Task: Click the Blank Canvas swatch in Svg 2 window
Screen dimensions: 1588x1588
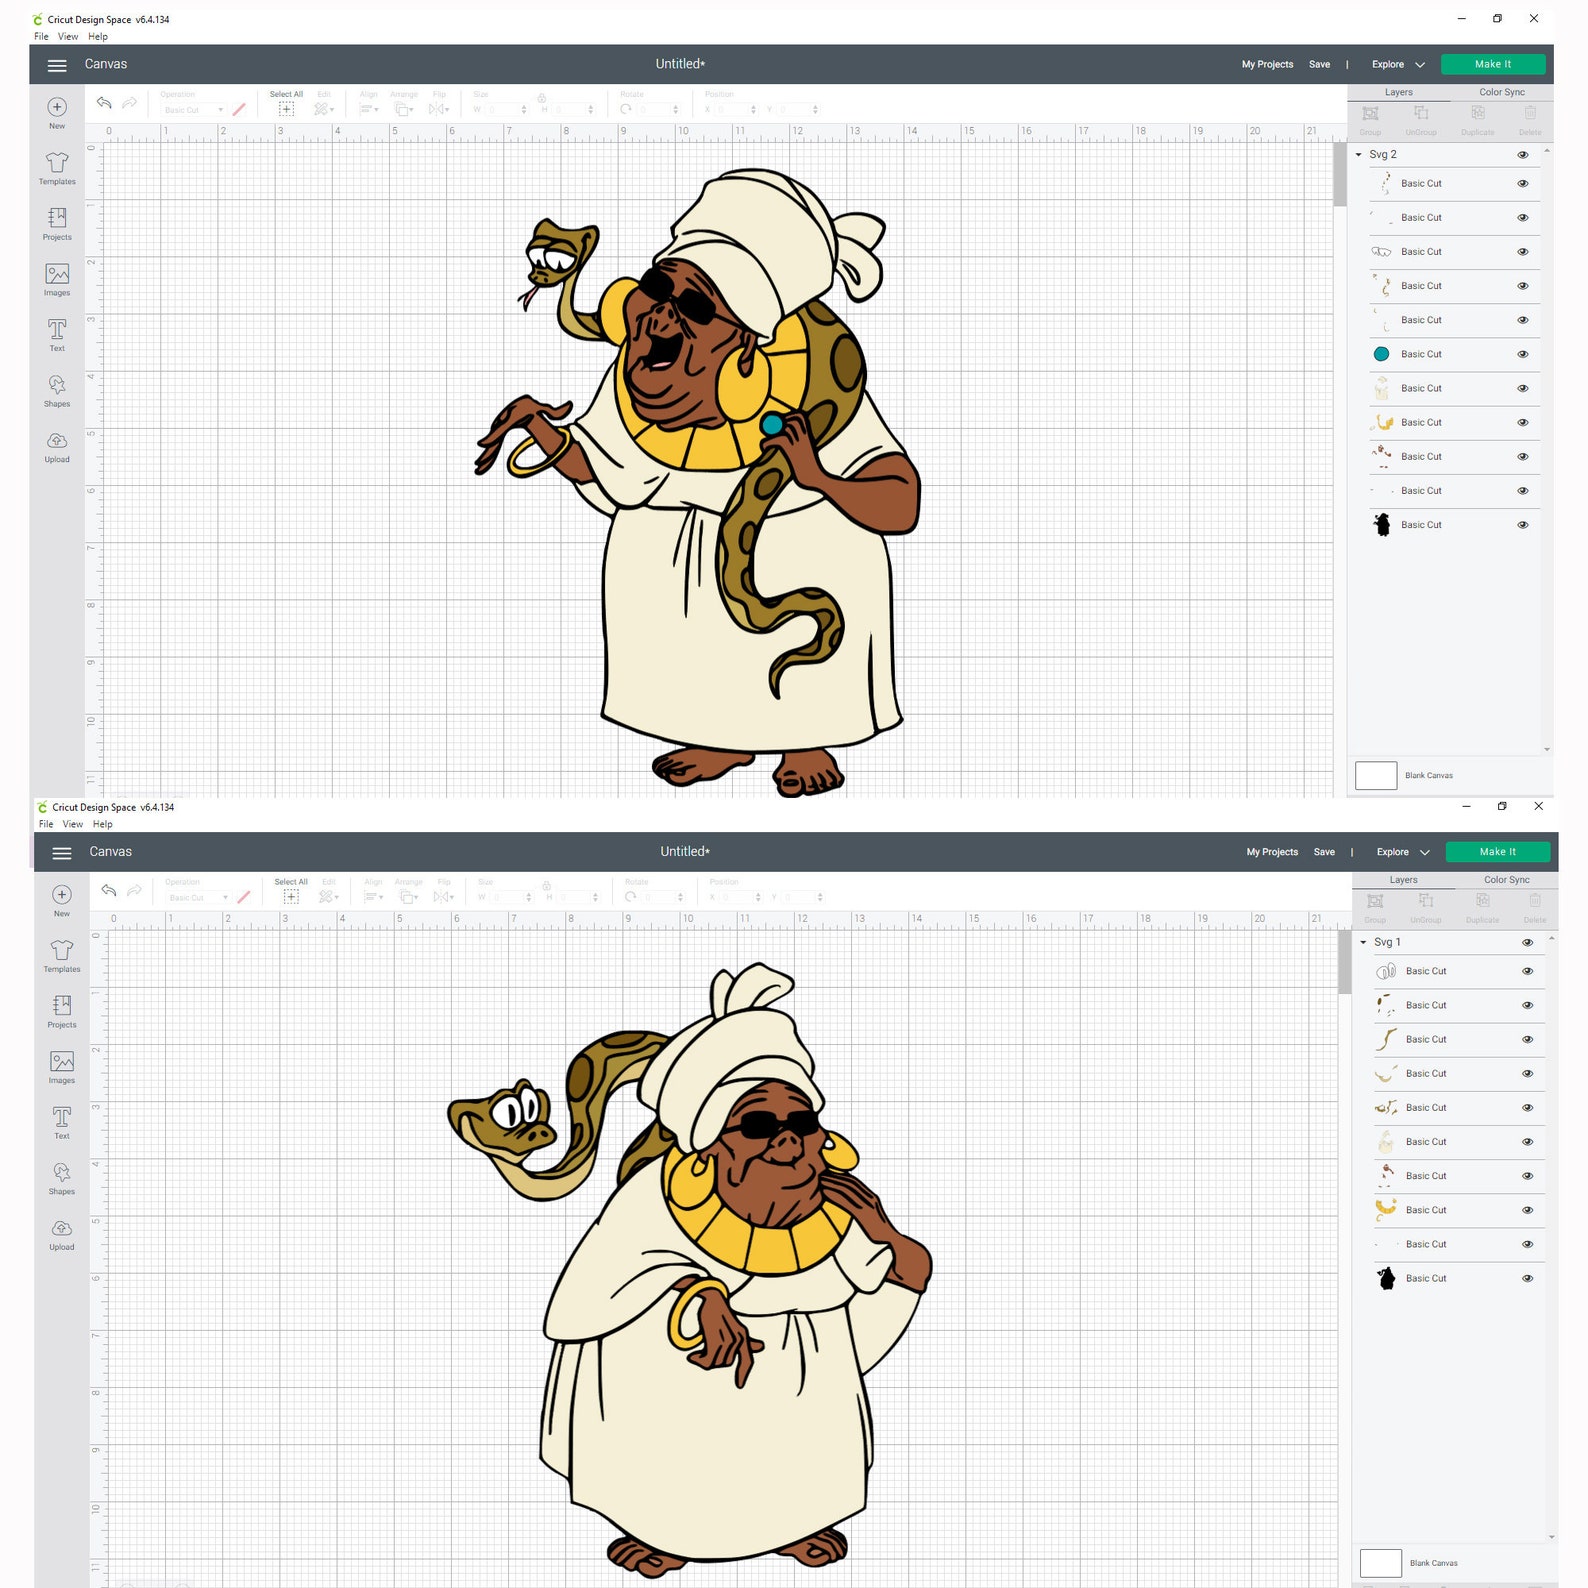Action: tap(1376, 776)
